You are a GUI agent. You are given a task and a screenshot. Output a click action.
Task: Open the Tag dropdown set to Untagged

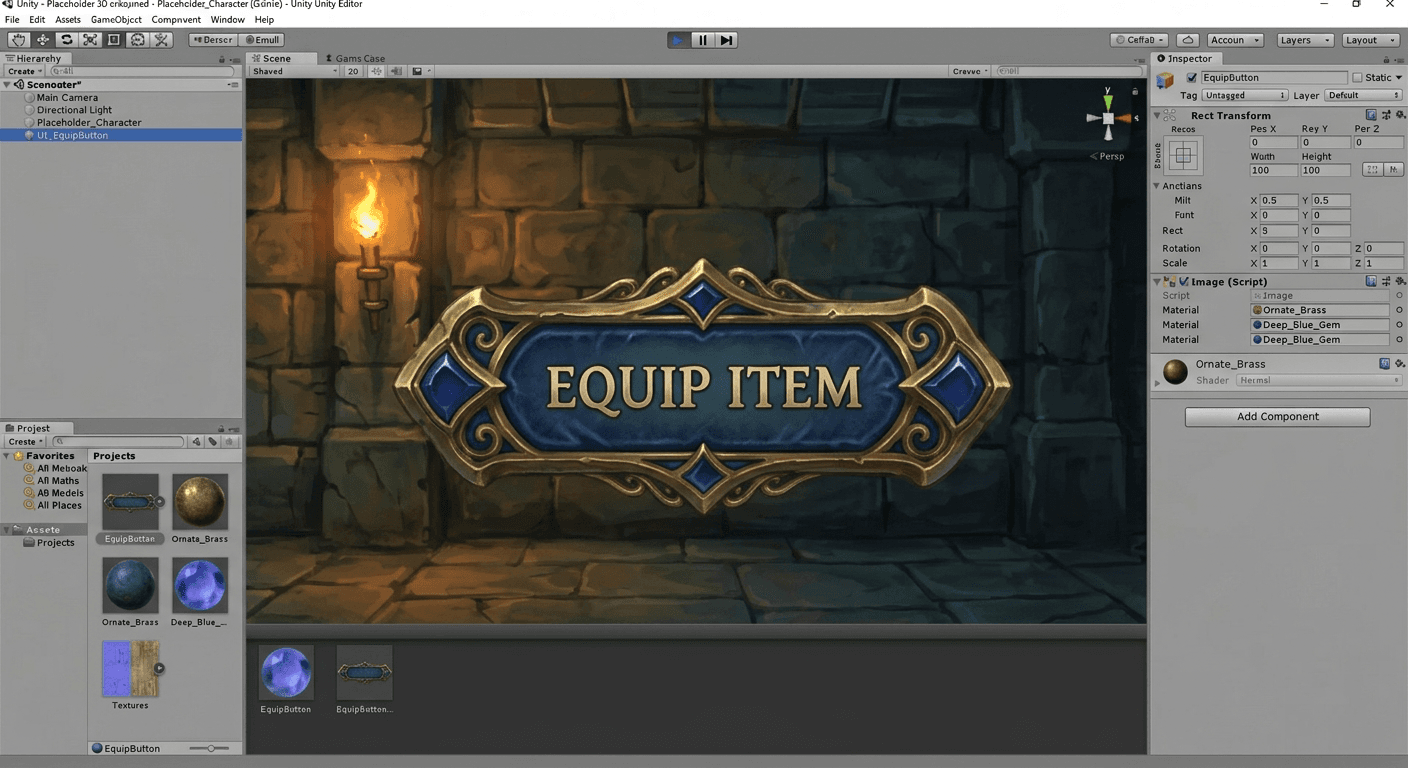point(1244,95)
